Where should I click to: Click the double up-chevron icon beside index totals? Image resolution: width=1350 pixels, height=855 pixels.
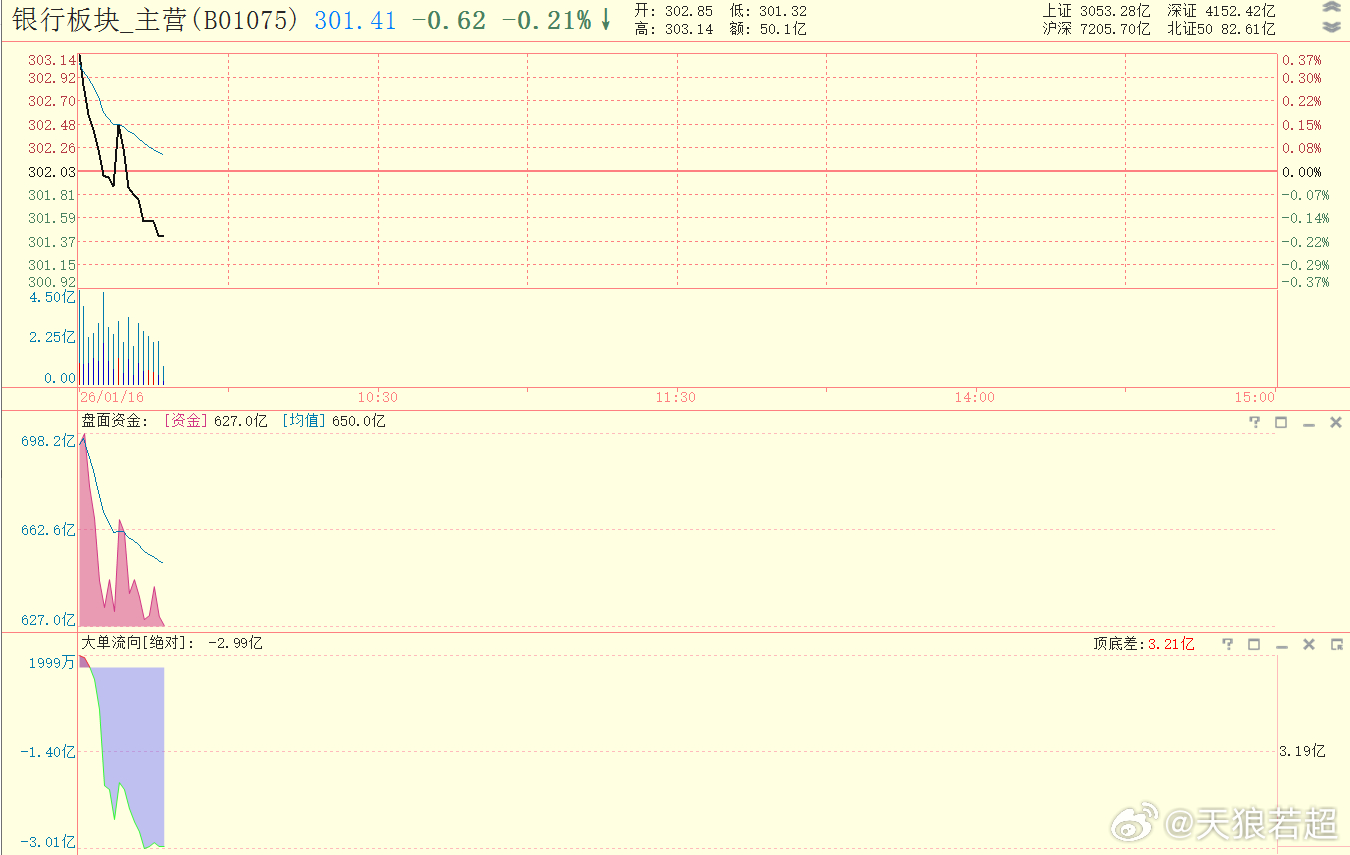point(1331,9)
